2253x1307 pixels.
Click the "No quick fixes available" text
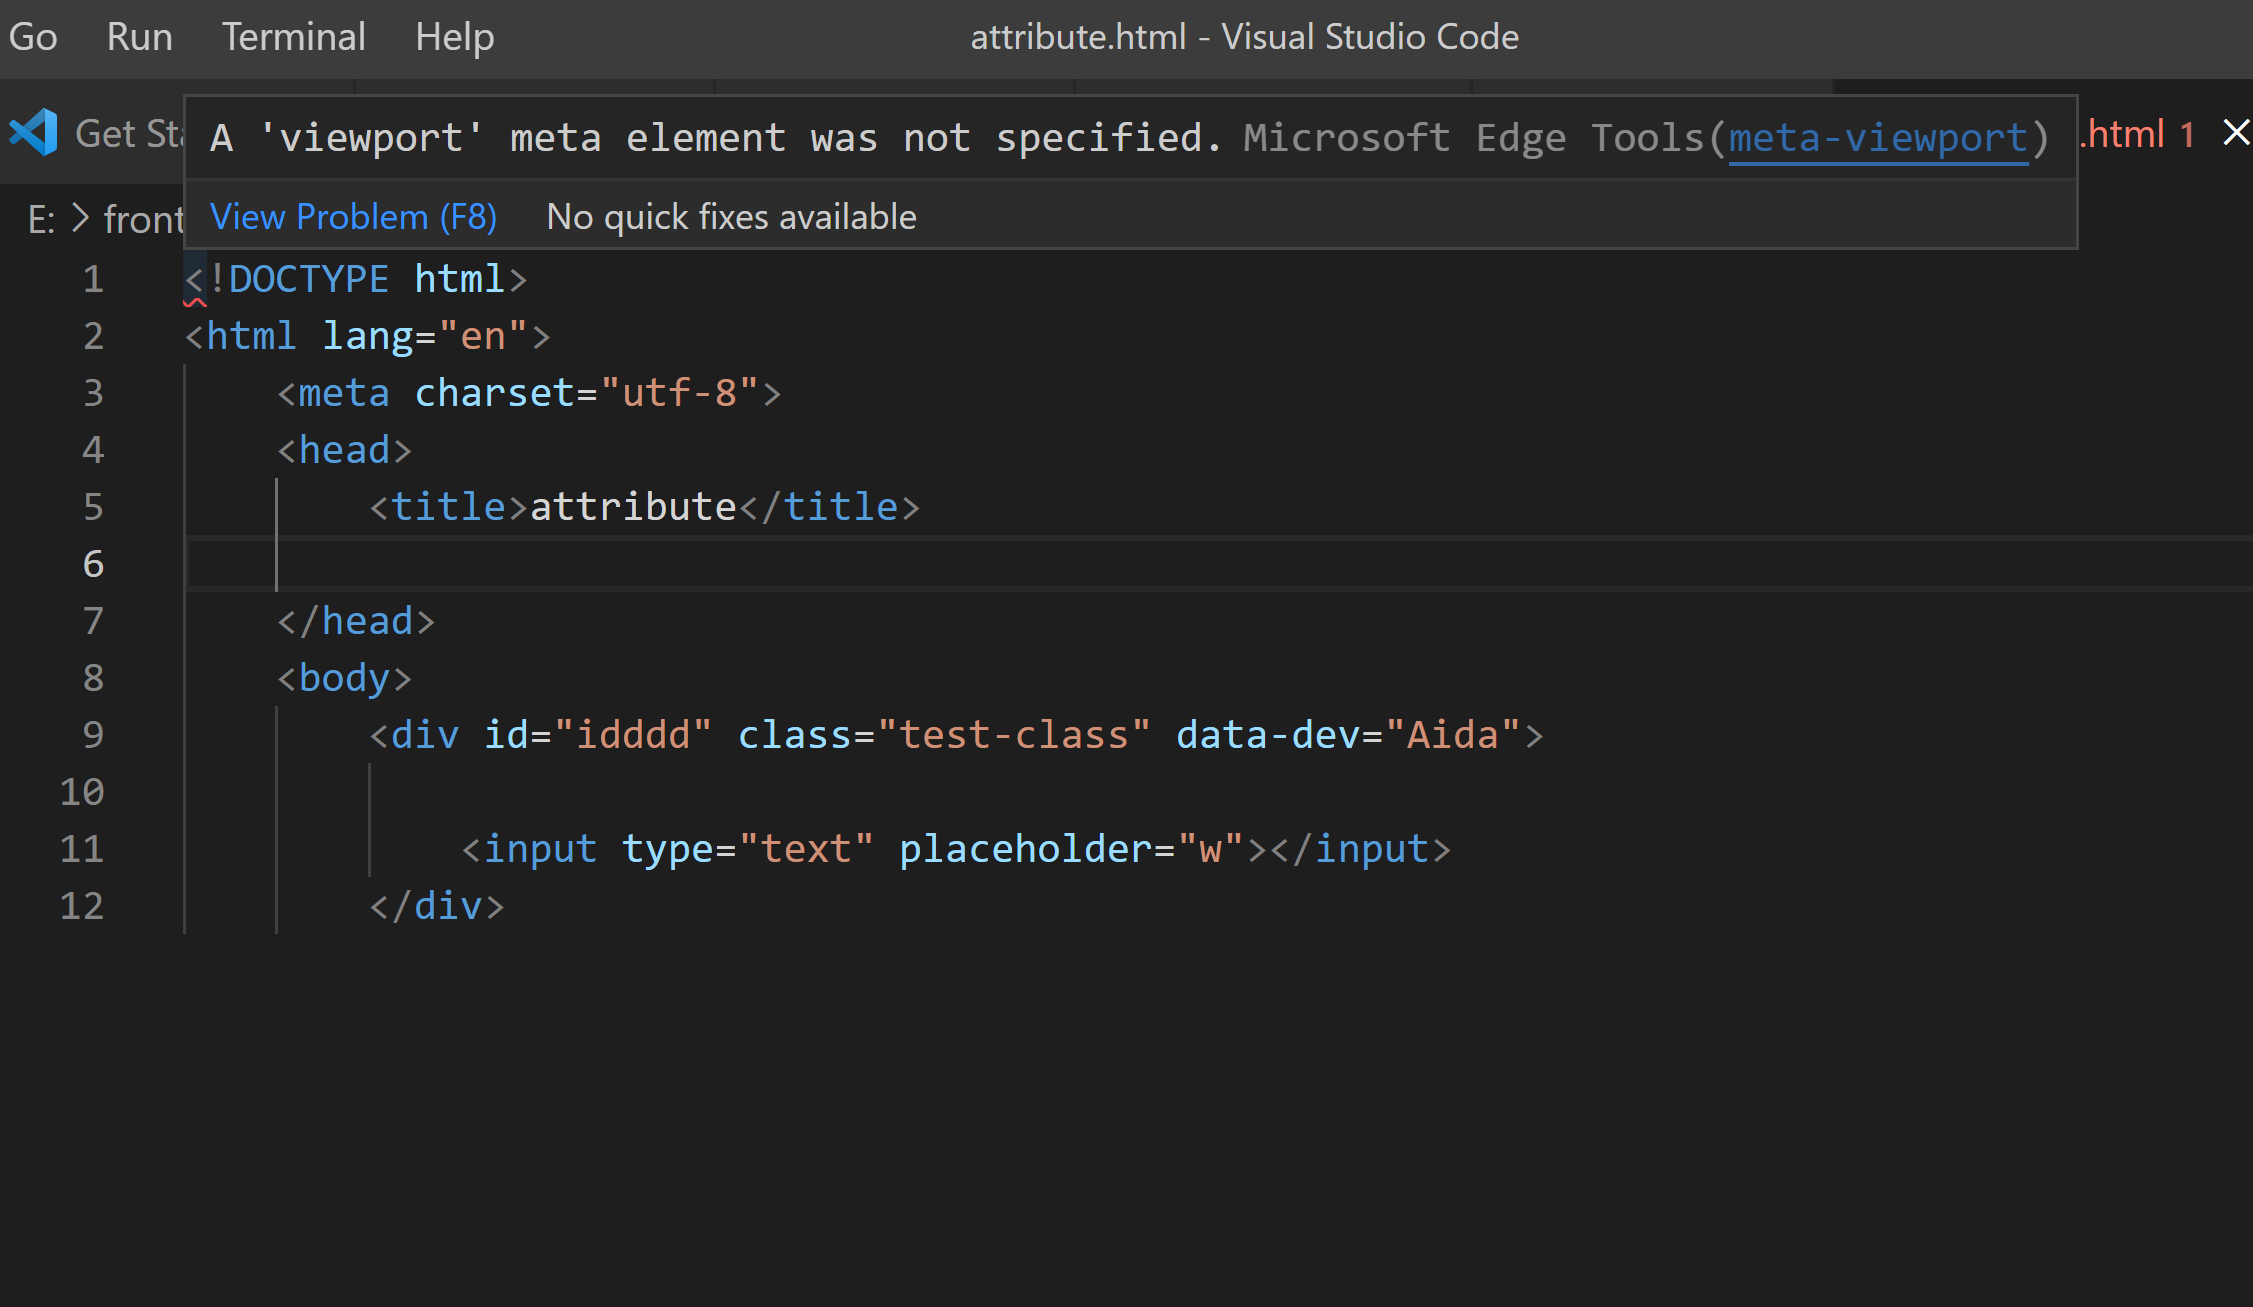pos(731,217)
